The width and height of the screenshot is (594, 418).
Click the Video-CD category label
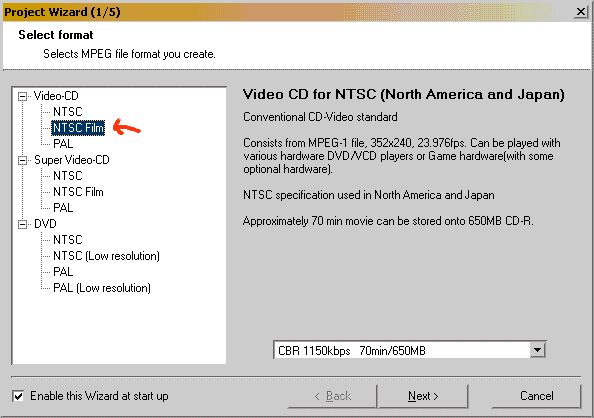[x=56, y=96]
